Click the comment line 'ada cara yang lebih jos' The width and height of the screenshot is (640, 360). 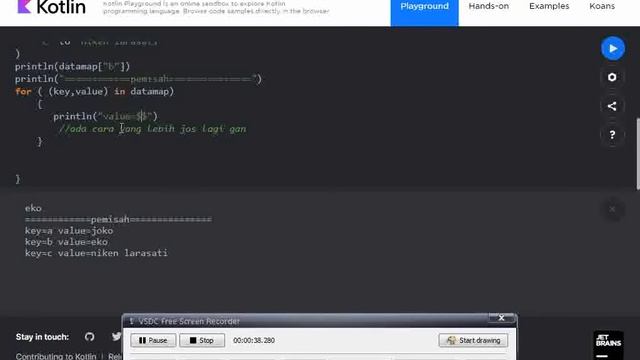click(152, 129)
